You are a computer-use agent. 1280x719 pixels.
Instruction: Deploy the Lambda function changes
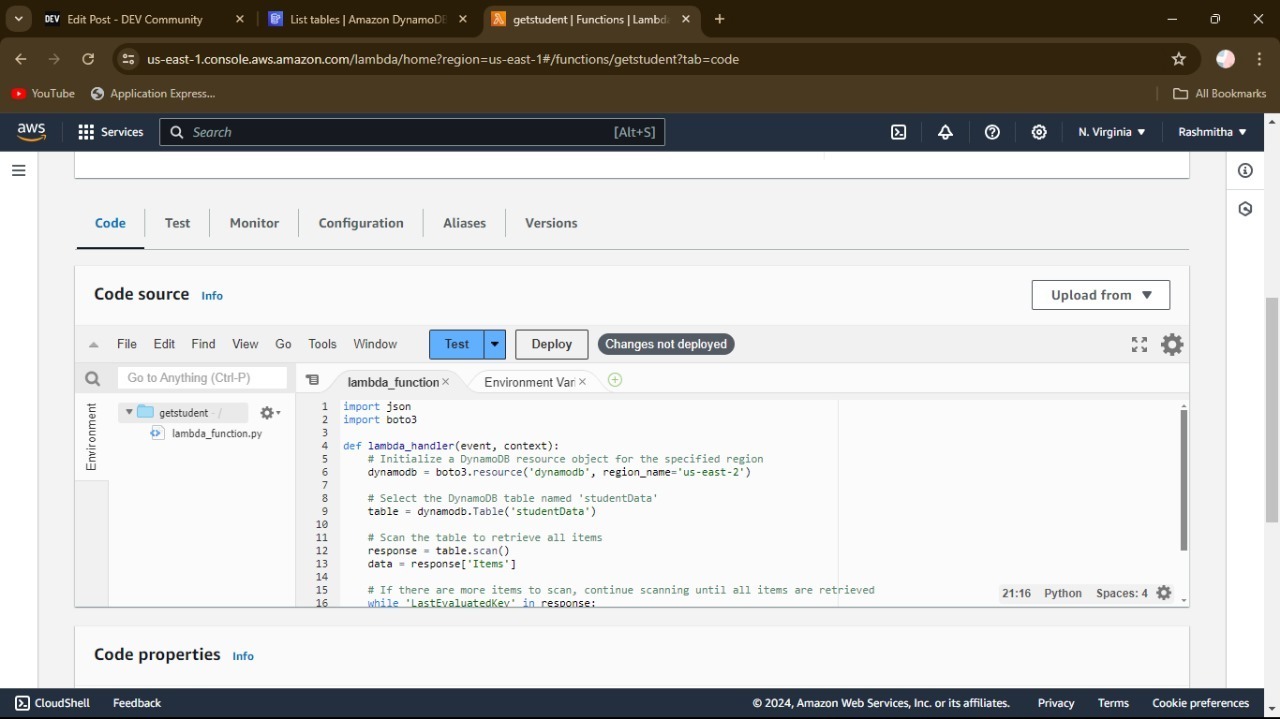(551, 344)
